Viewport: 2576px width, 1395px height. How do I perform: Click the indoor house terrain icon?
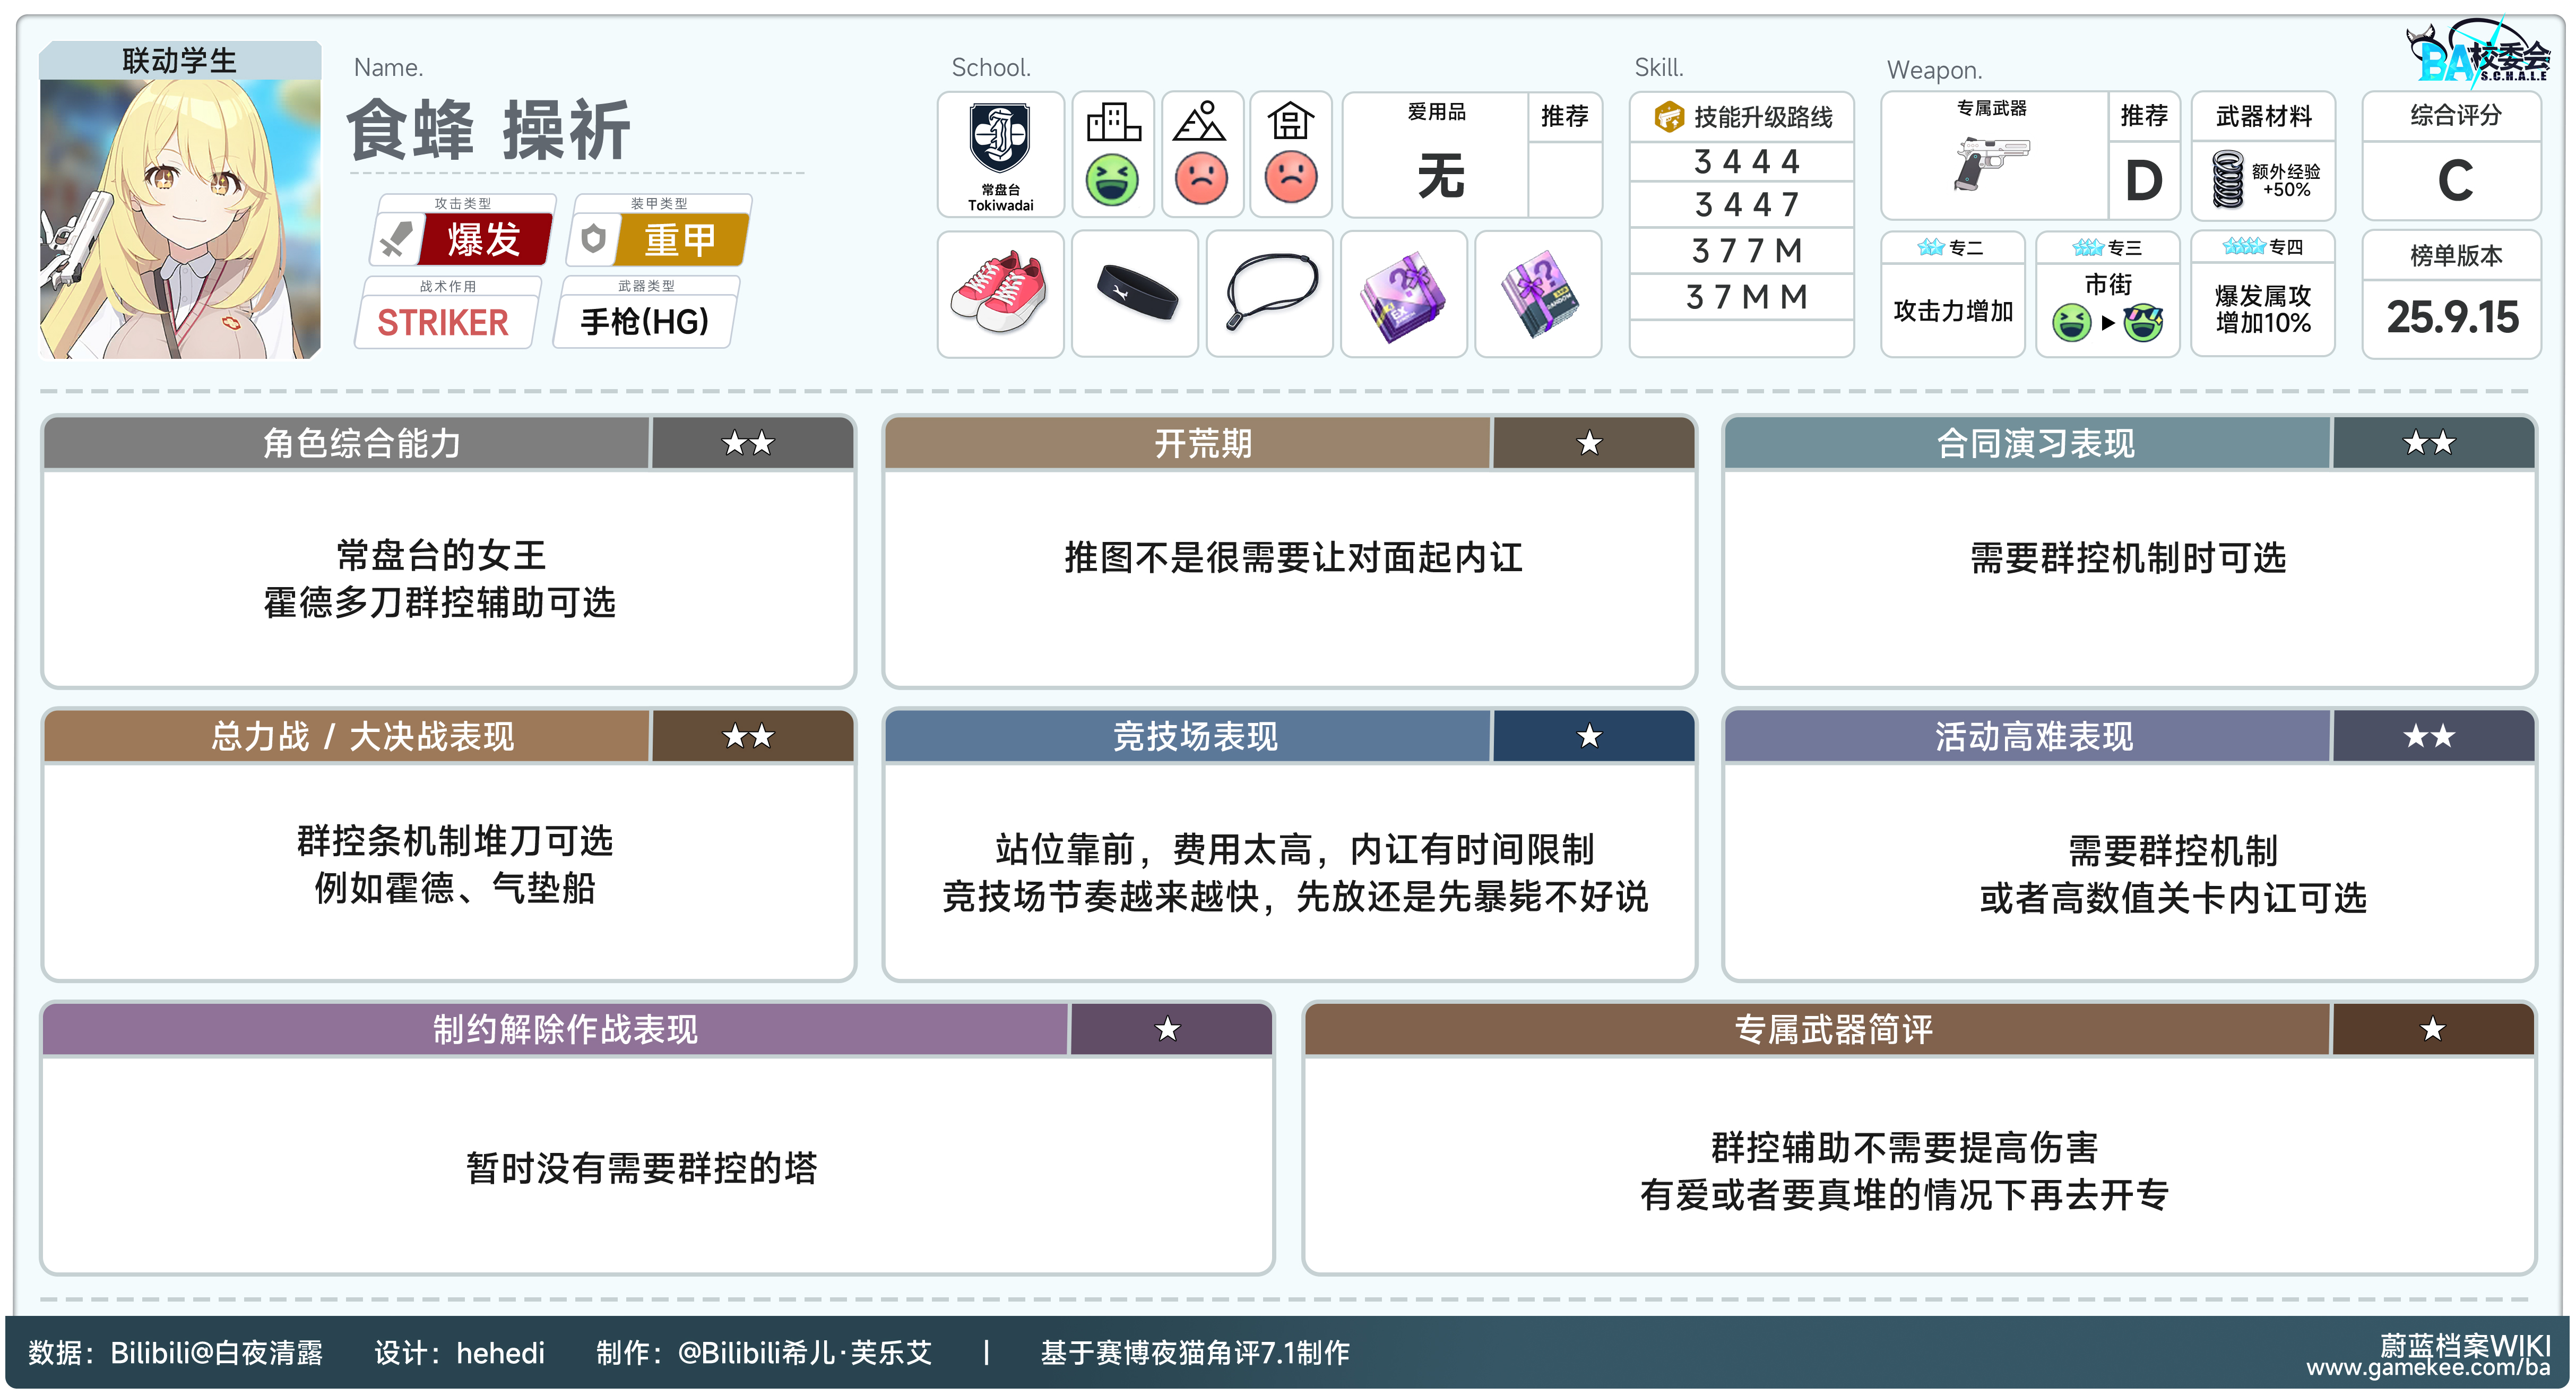pos(1290,122)
